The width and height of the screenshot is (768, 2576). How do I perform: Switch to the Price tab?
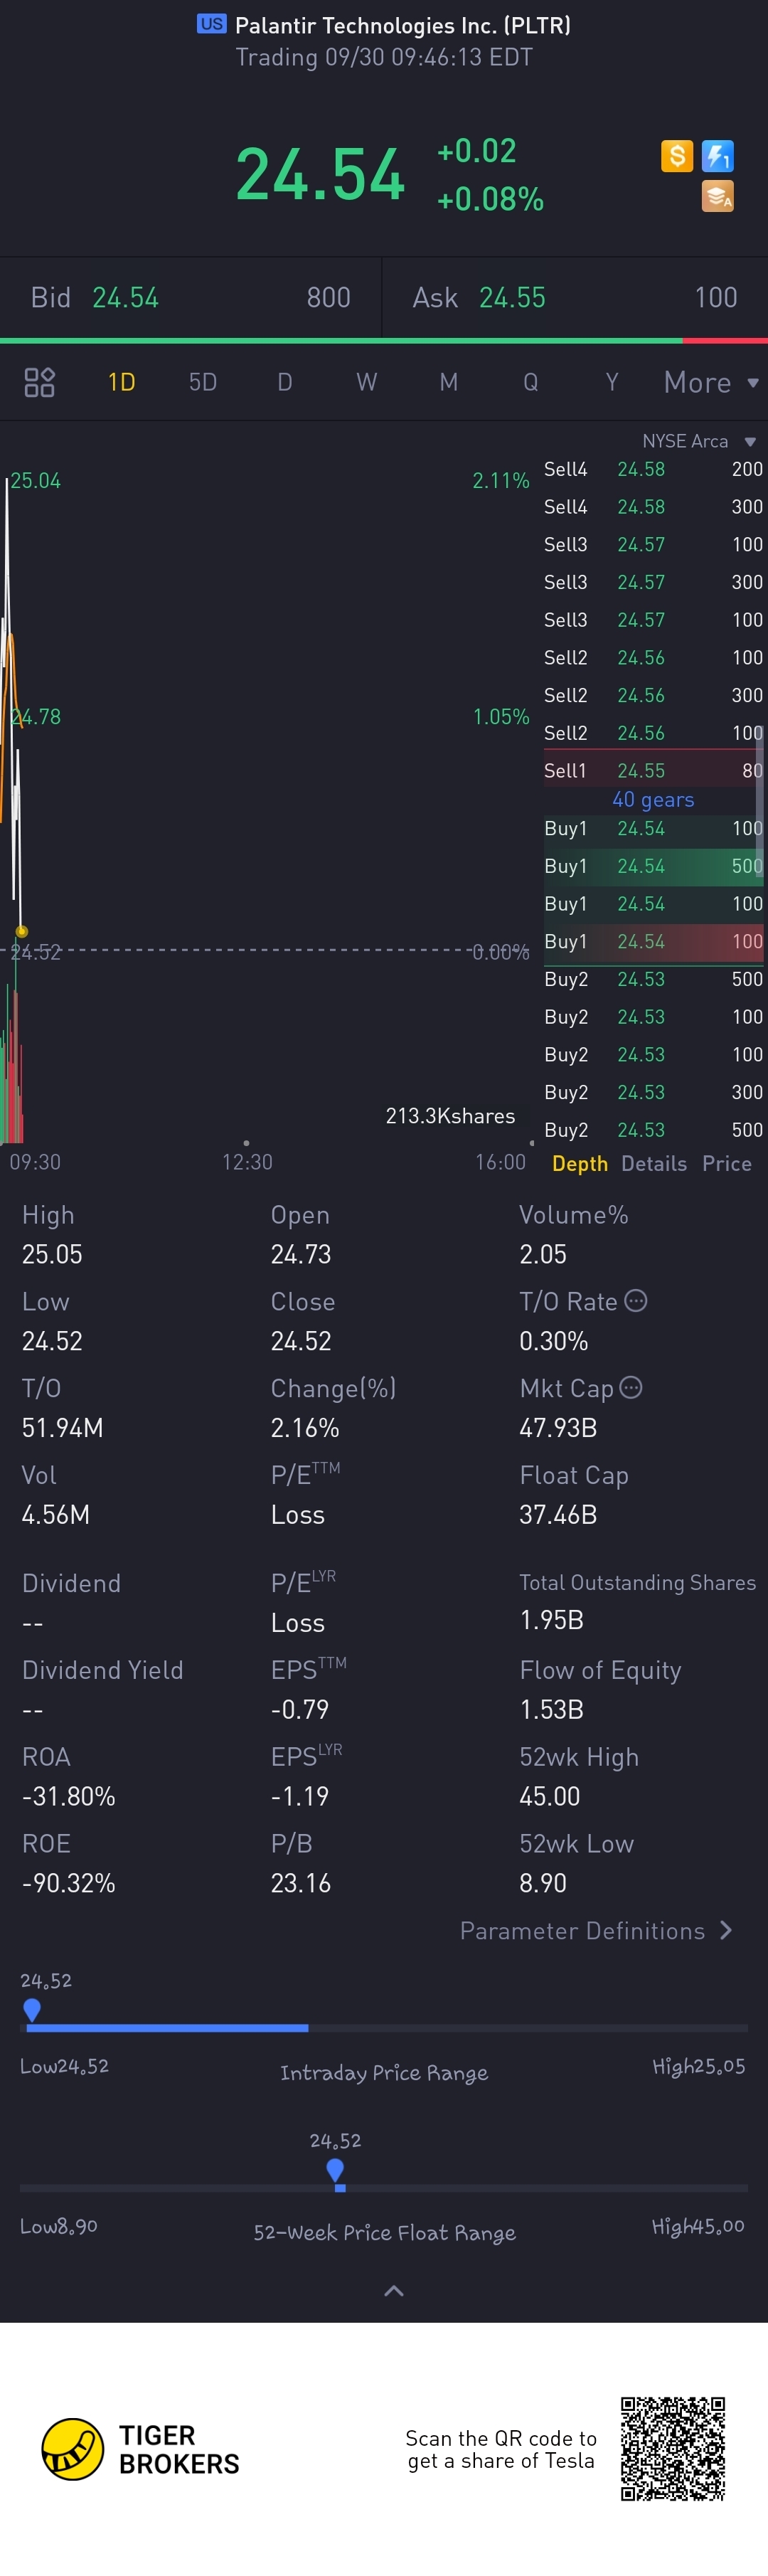727,1163
